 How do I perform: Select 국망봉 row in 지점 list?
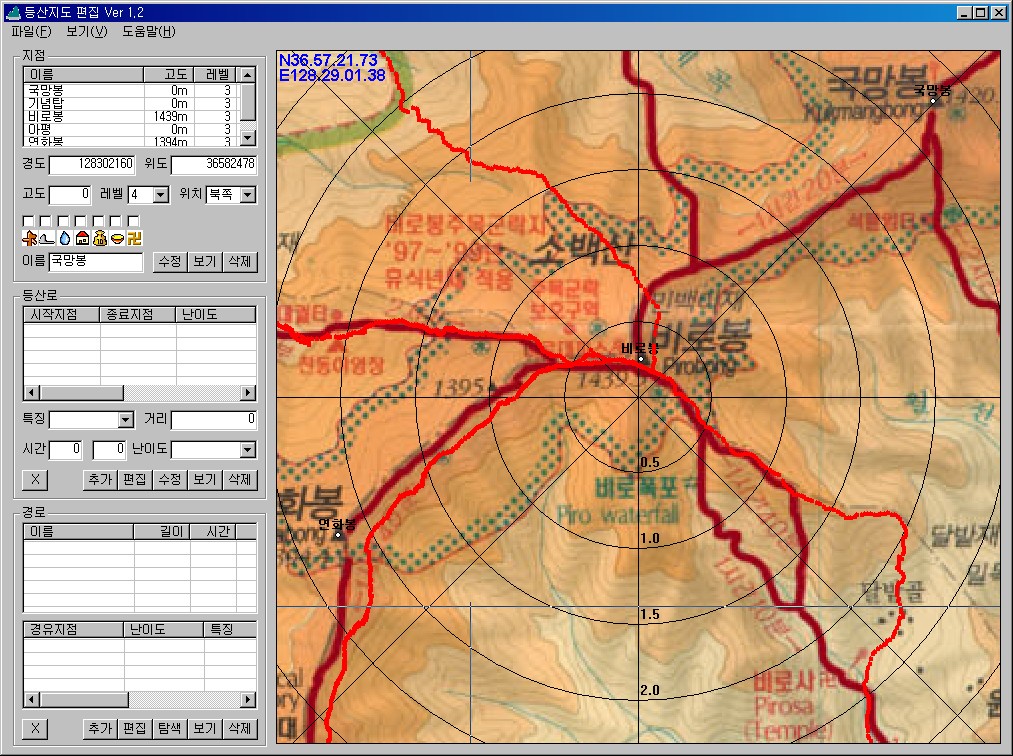point(131,90)
